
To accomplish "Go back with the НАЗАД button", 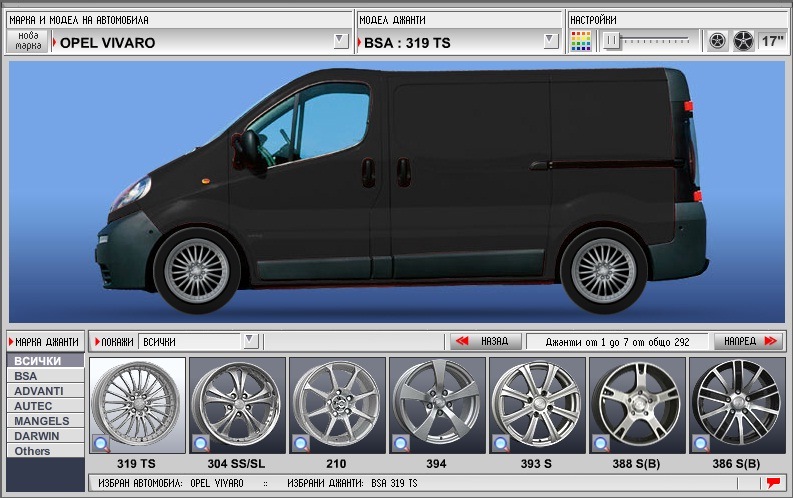I will pos(486,341).
